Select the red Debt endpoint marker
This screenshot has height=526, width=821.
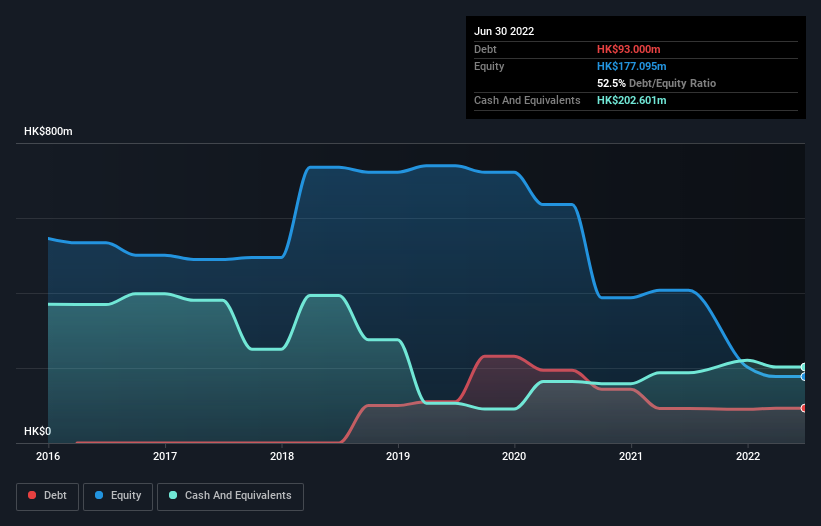point(804,408)
